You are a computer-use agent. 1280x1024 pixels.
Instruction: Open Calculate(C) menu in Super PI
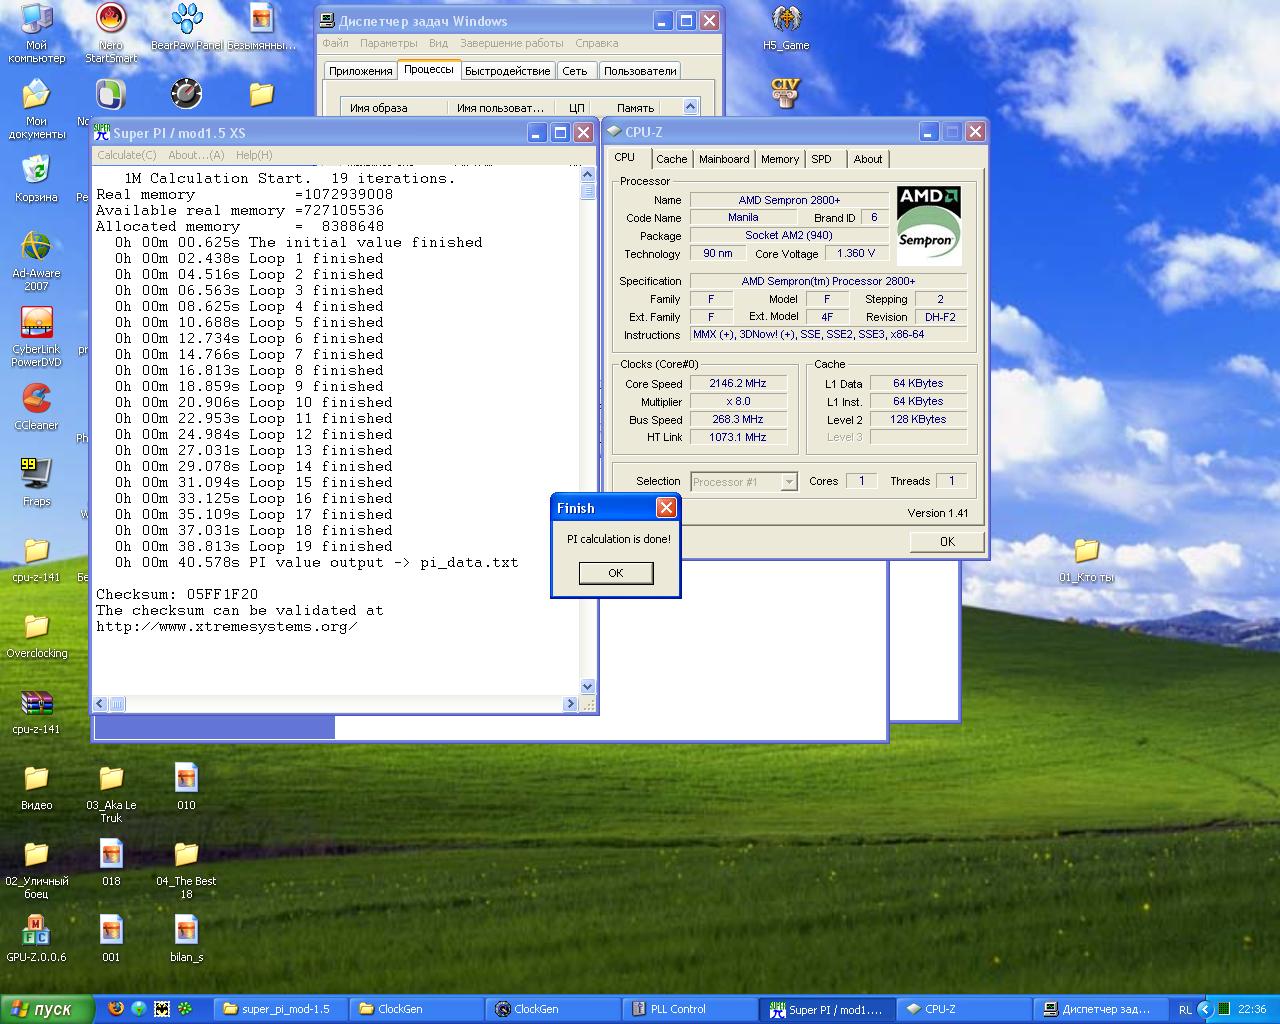[x=126, y=155]
